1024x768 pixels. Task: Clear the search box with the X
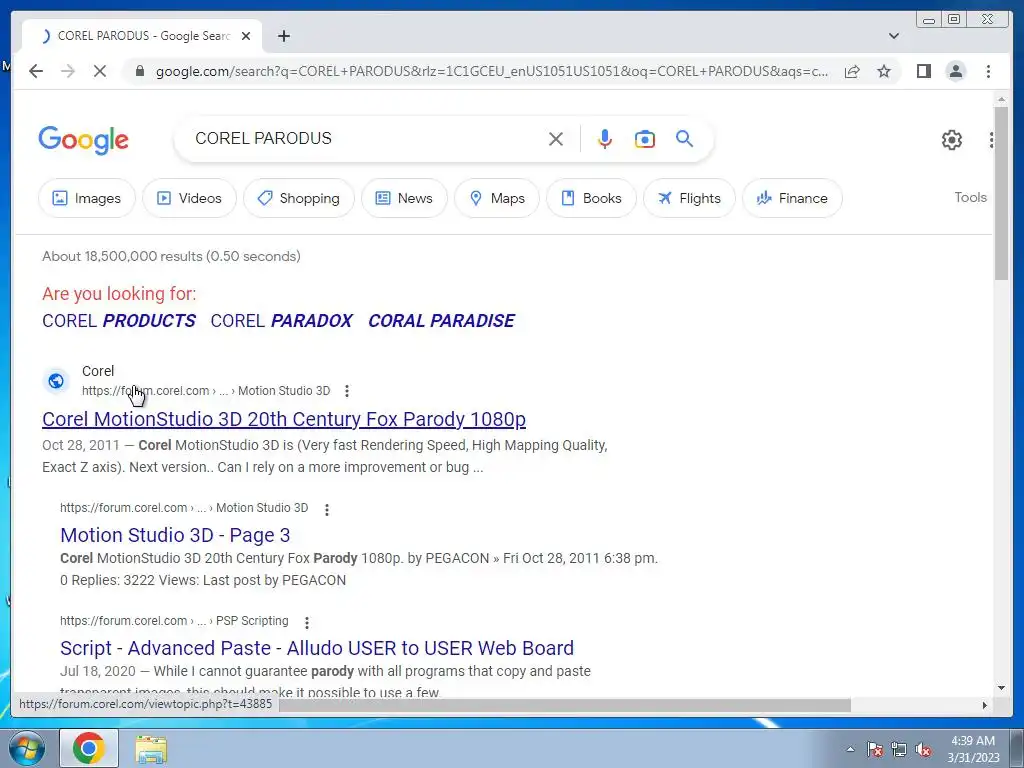[x=556, y=139]
